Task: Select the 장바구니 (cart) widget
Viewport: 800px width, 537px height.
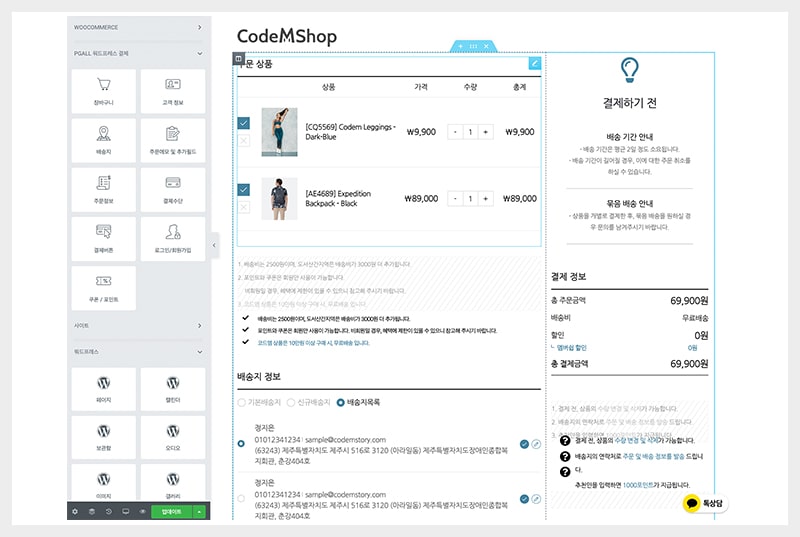Action: [x=104, y=91]
